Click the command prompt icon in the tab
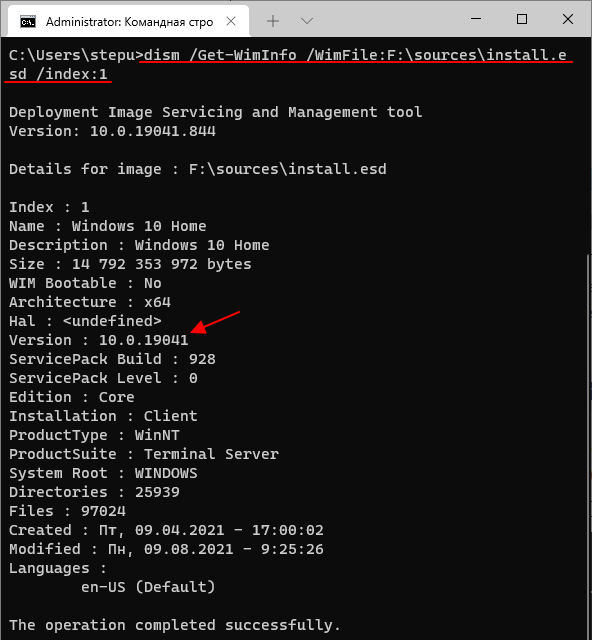 [28, 22]
